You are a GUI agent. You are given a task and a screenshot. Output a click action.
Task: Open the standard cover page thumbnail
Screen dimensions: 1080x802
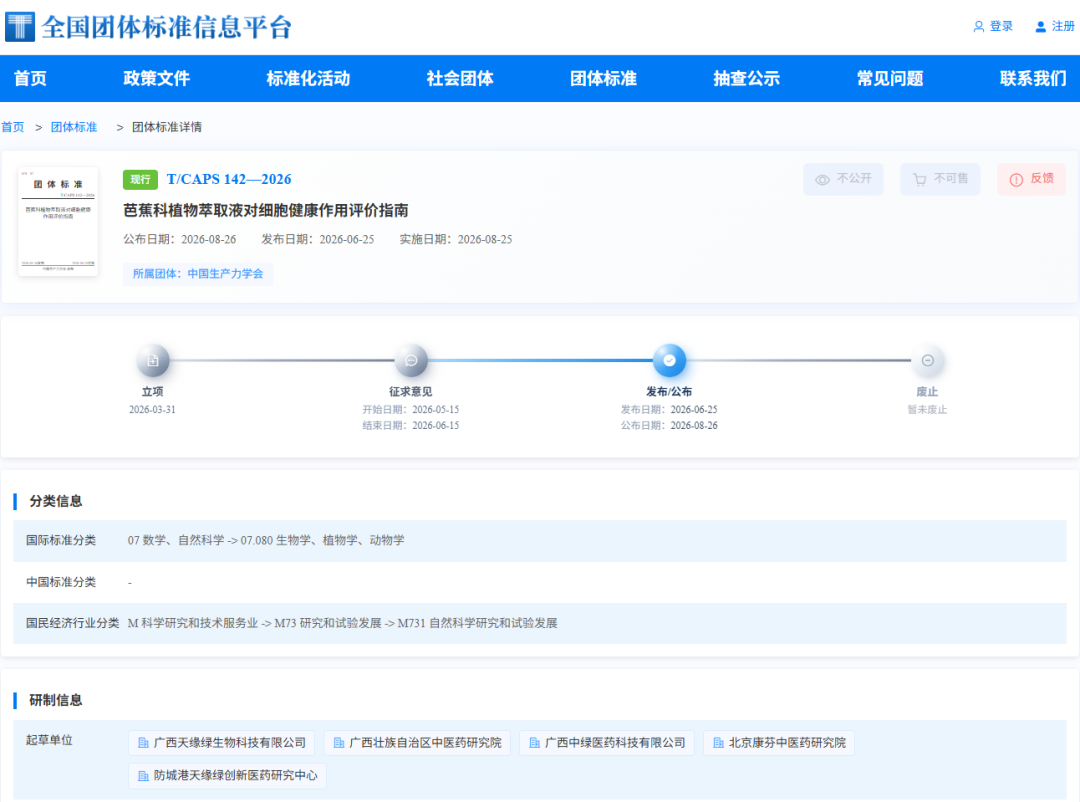coord(58,222)
